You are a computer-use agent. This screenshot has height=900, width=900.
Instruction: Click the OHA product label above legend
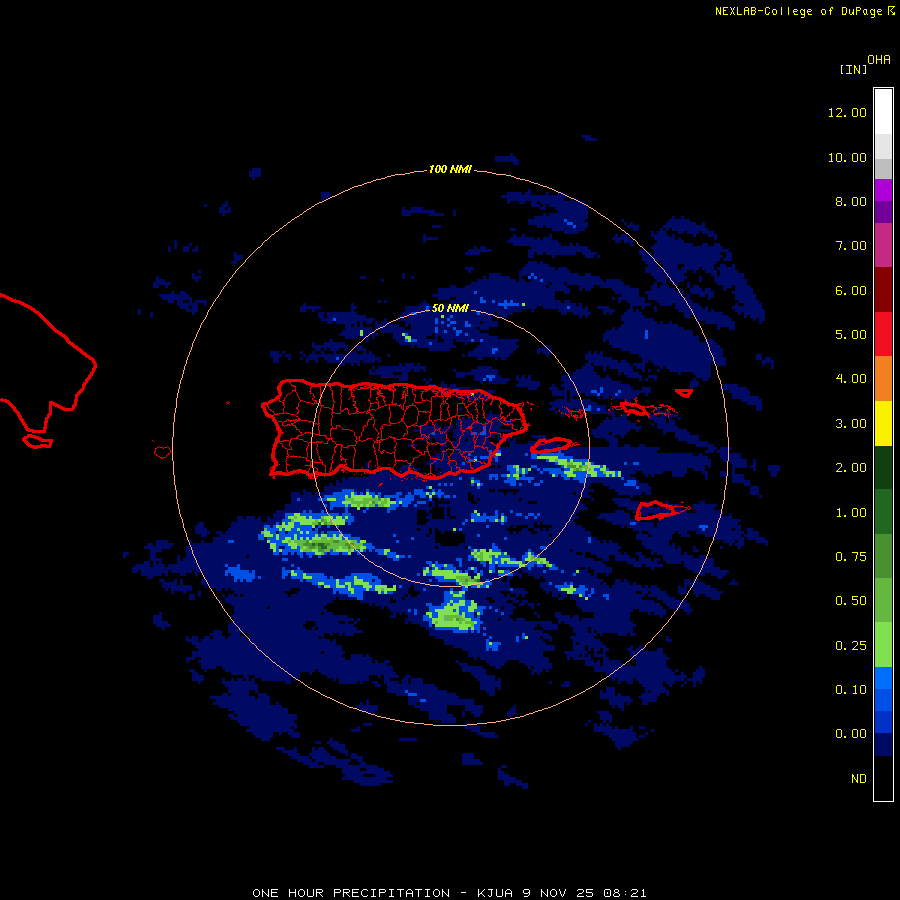click(879, 59)
